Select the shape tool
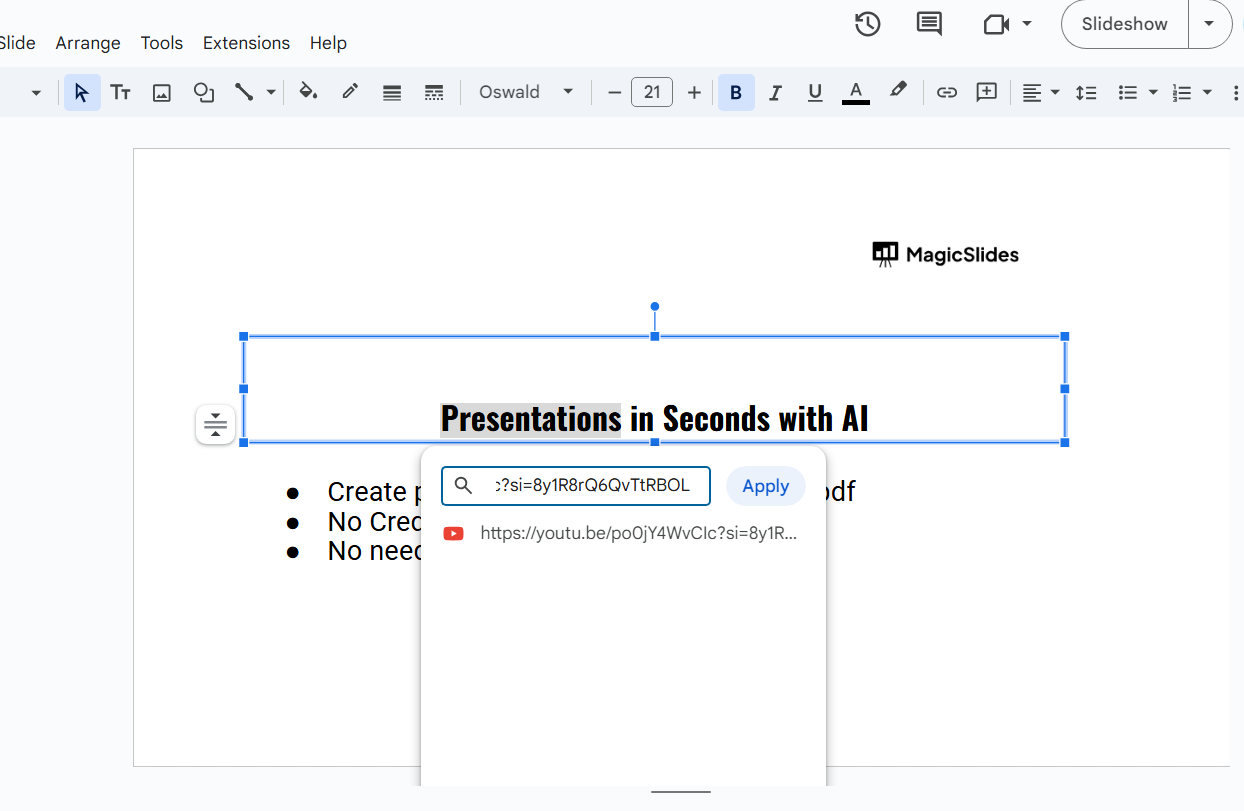This screenshot has width=1244, height=811. click(204, 92)
